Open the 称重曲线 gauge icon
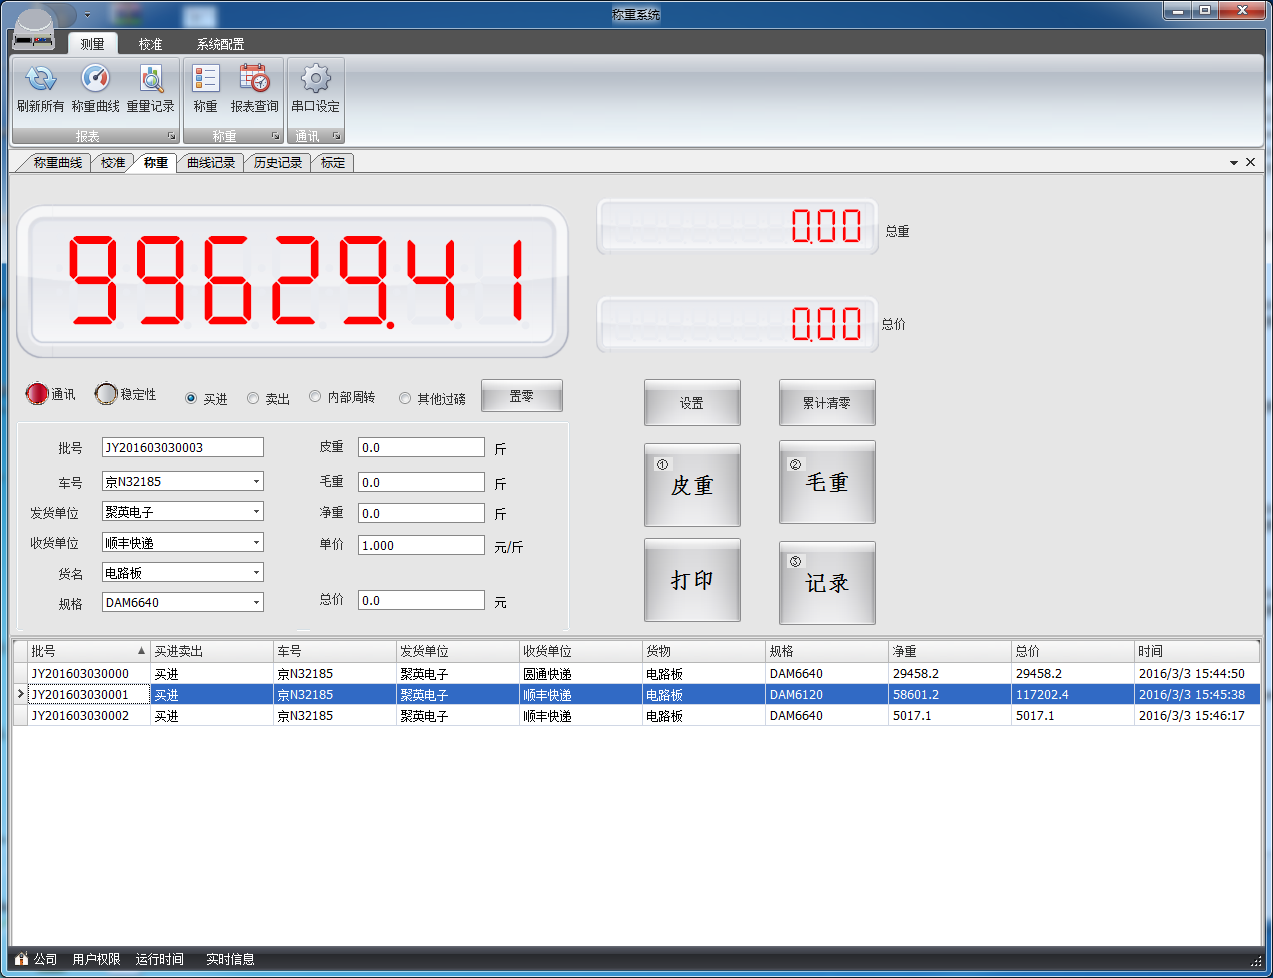 (x=95, y=79)
